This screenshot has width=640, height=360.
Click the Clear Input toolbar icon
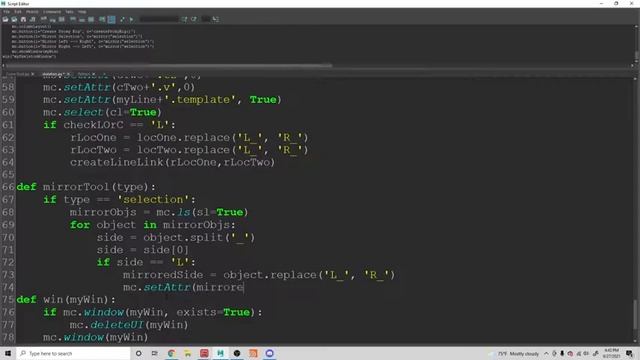tap(53, 19)
